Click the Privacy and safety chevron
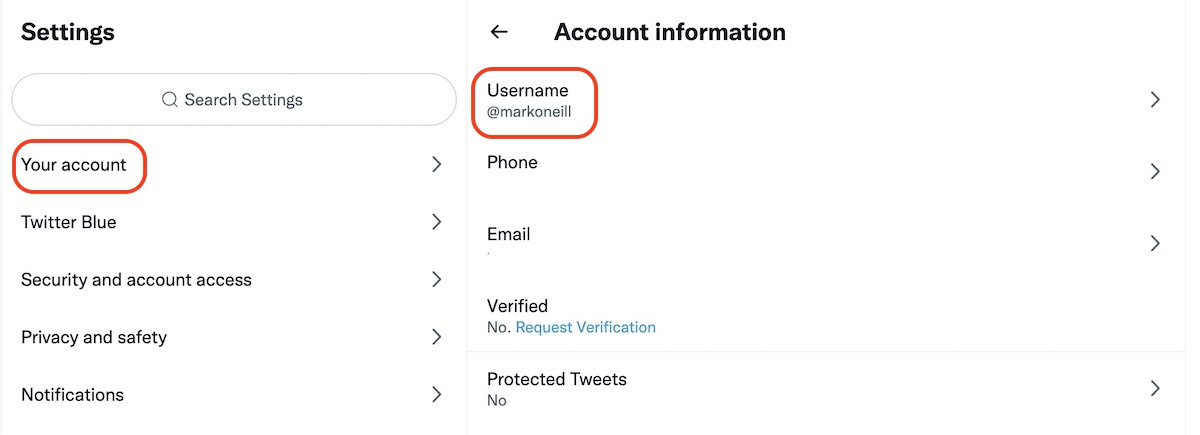This screenshot has width=1200, height=435. click(x=436, y=337)
